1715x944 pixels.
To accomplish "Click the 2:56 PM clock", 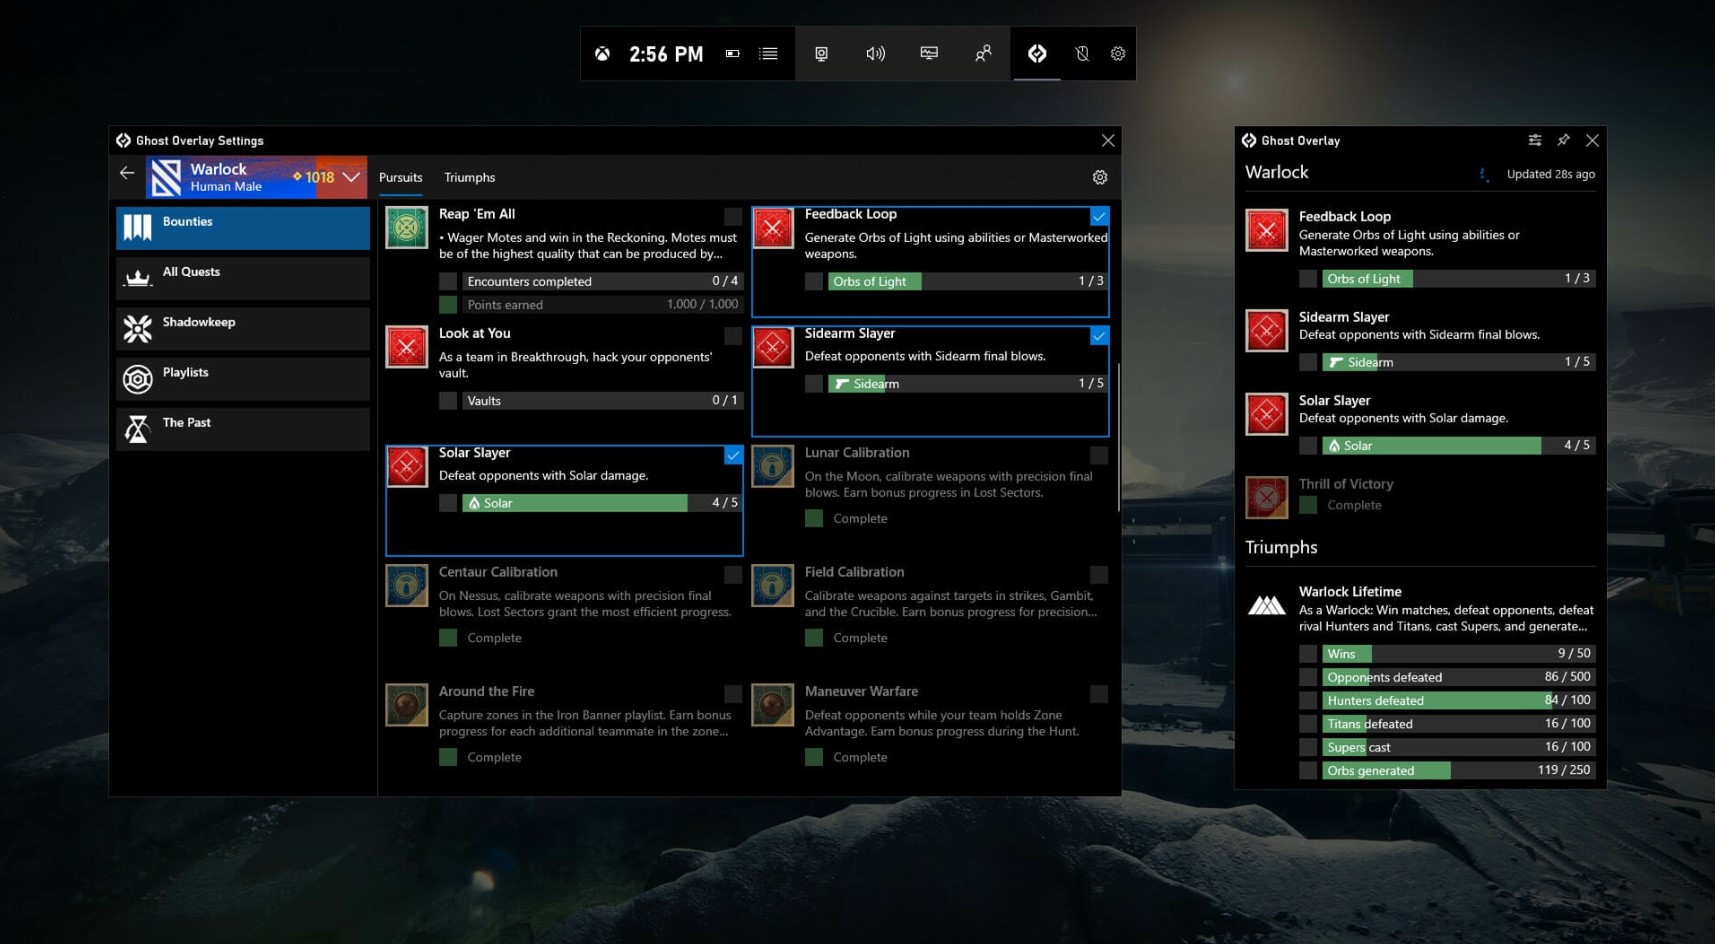I will (x=666, y=54).
